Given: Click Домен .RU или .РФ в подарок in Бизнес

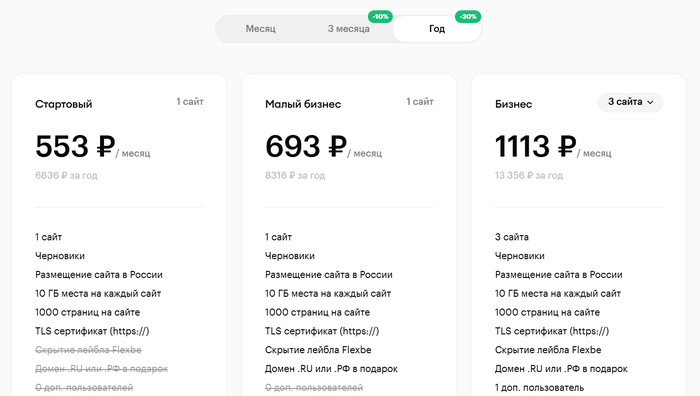Looking at the screenshot, I should click(x=561, y=369).
